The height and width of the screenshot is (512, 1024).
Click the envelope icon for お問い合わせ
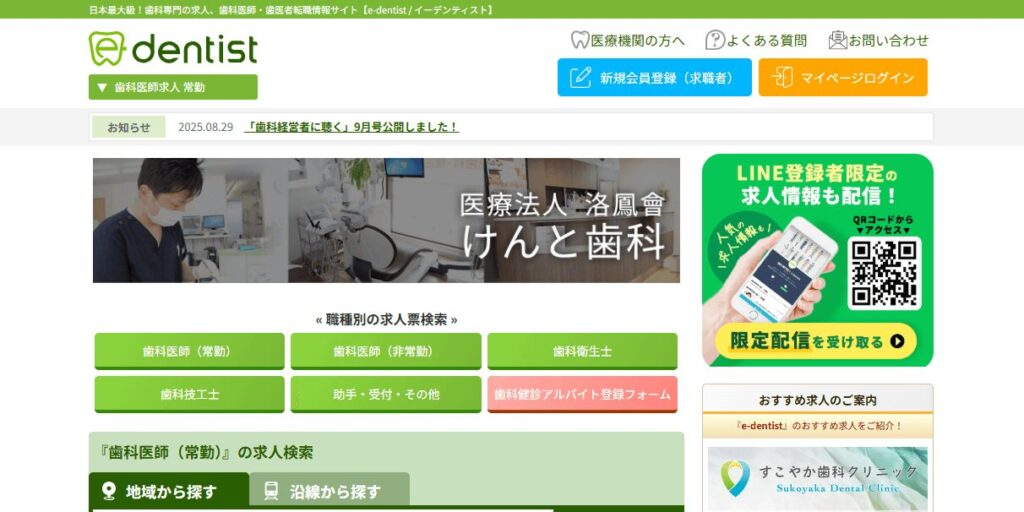pos(837,40)
